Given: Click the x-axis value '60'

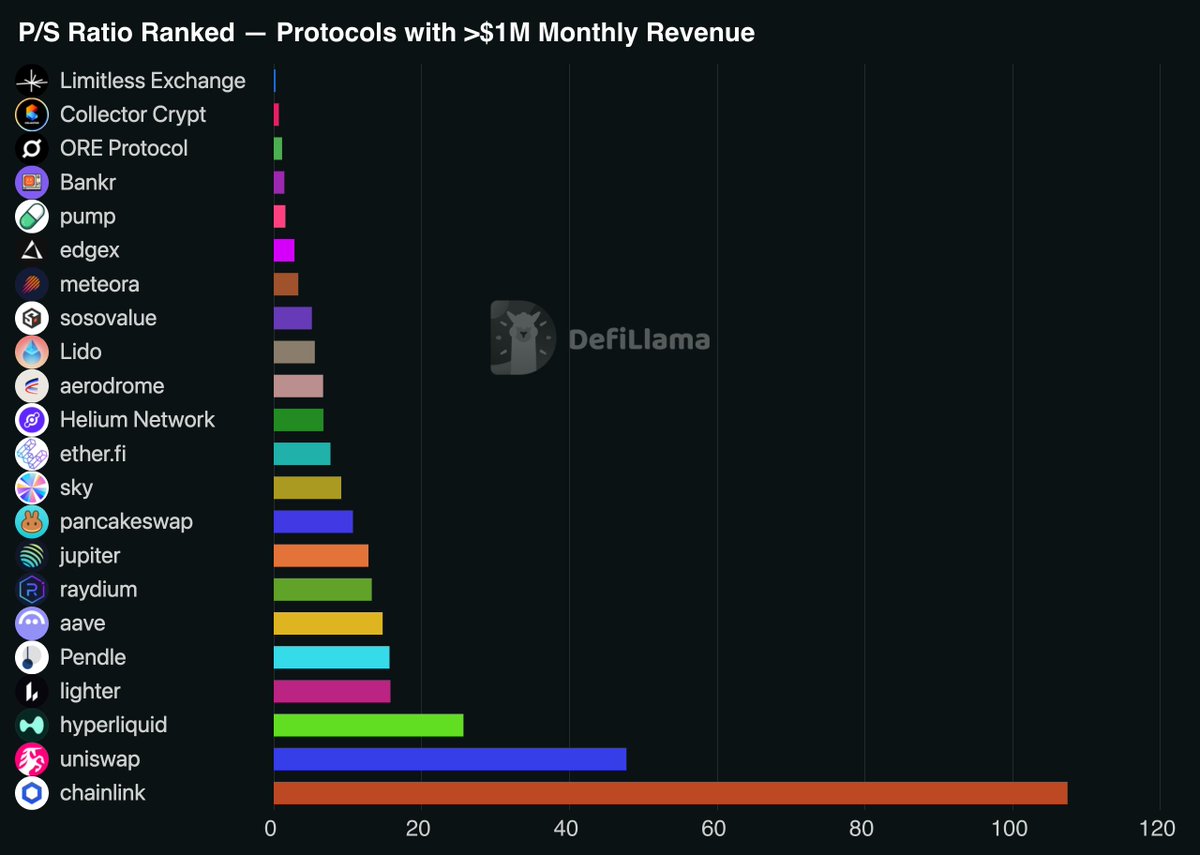Looking at the screenshot, I should [x=714, y=828].
